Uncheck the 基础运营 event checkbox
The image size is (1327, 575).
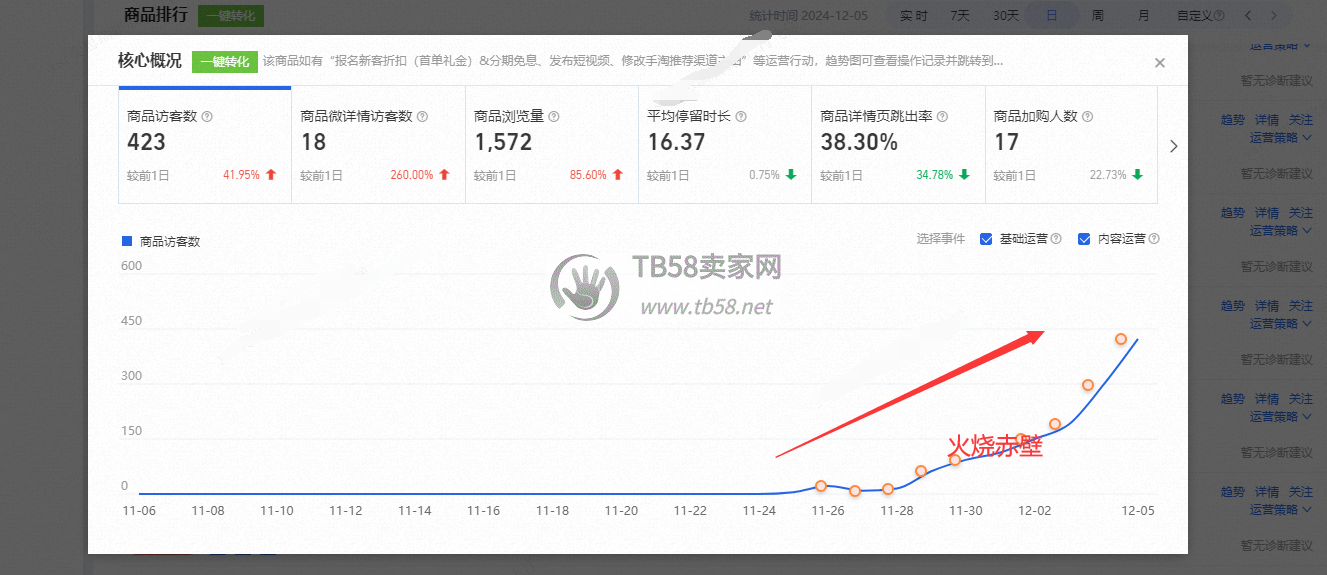tap(986, 239)
